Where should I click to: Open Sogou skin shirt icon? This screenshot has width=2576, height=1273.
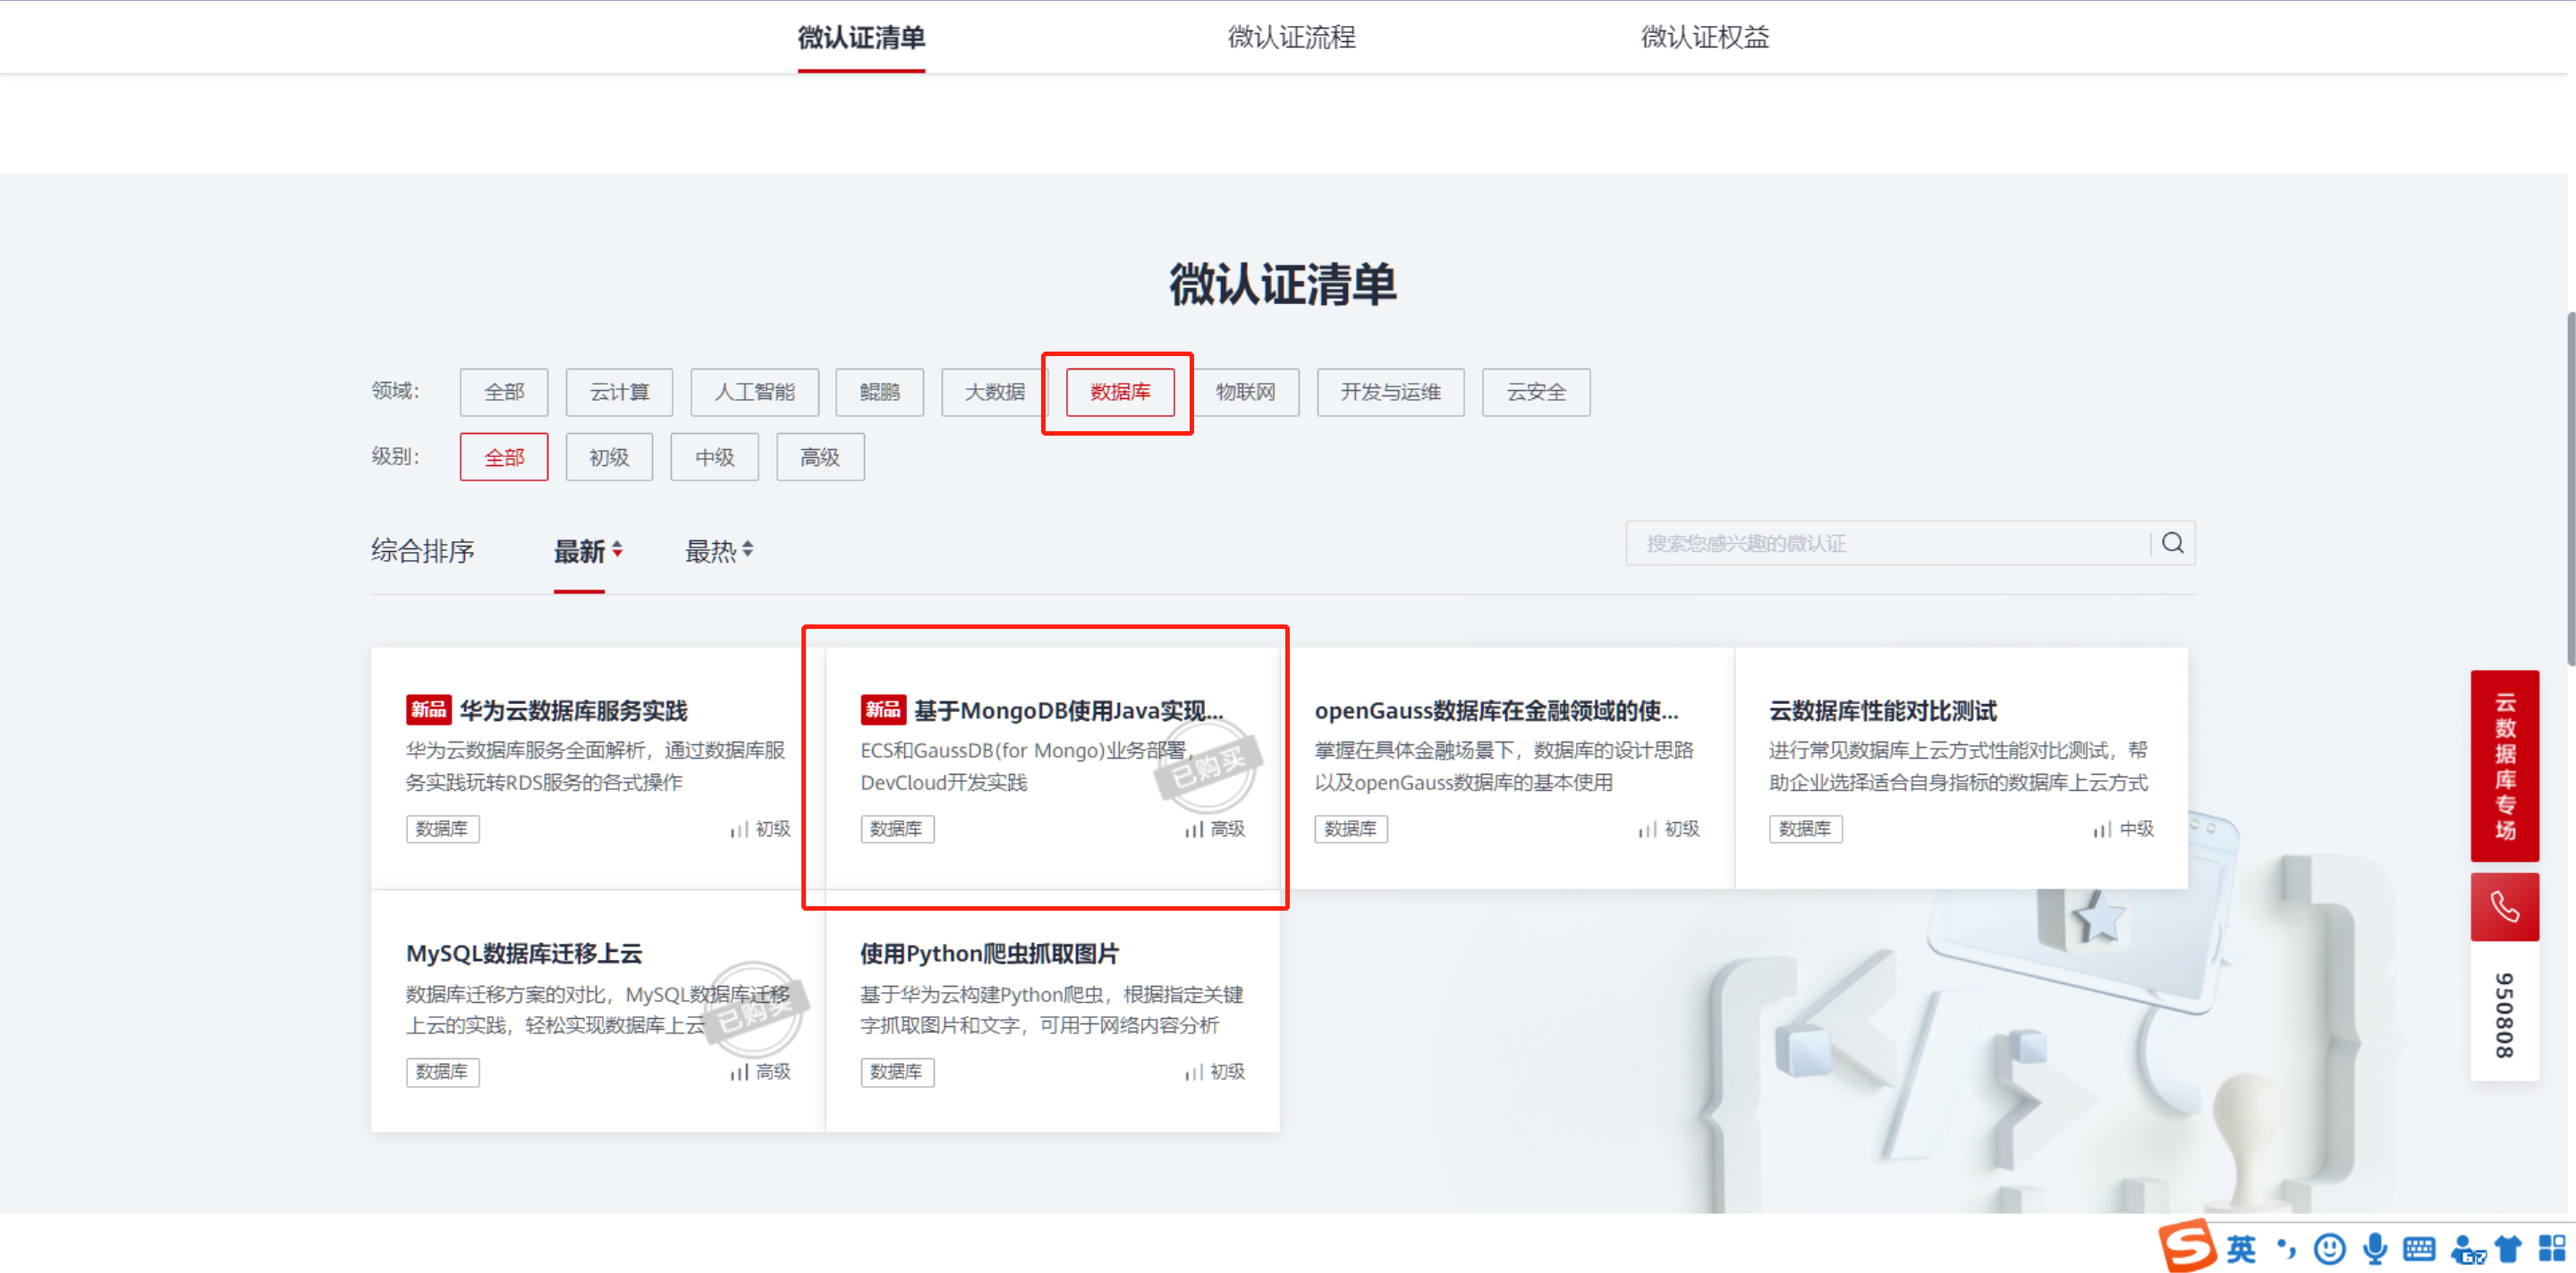pyautogui.click(x=2508, y=1248)
